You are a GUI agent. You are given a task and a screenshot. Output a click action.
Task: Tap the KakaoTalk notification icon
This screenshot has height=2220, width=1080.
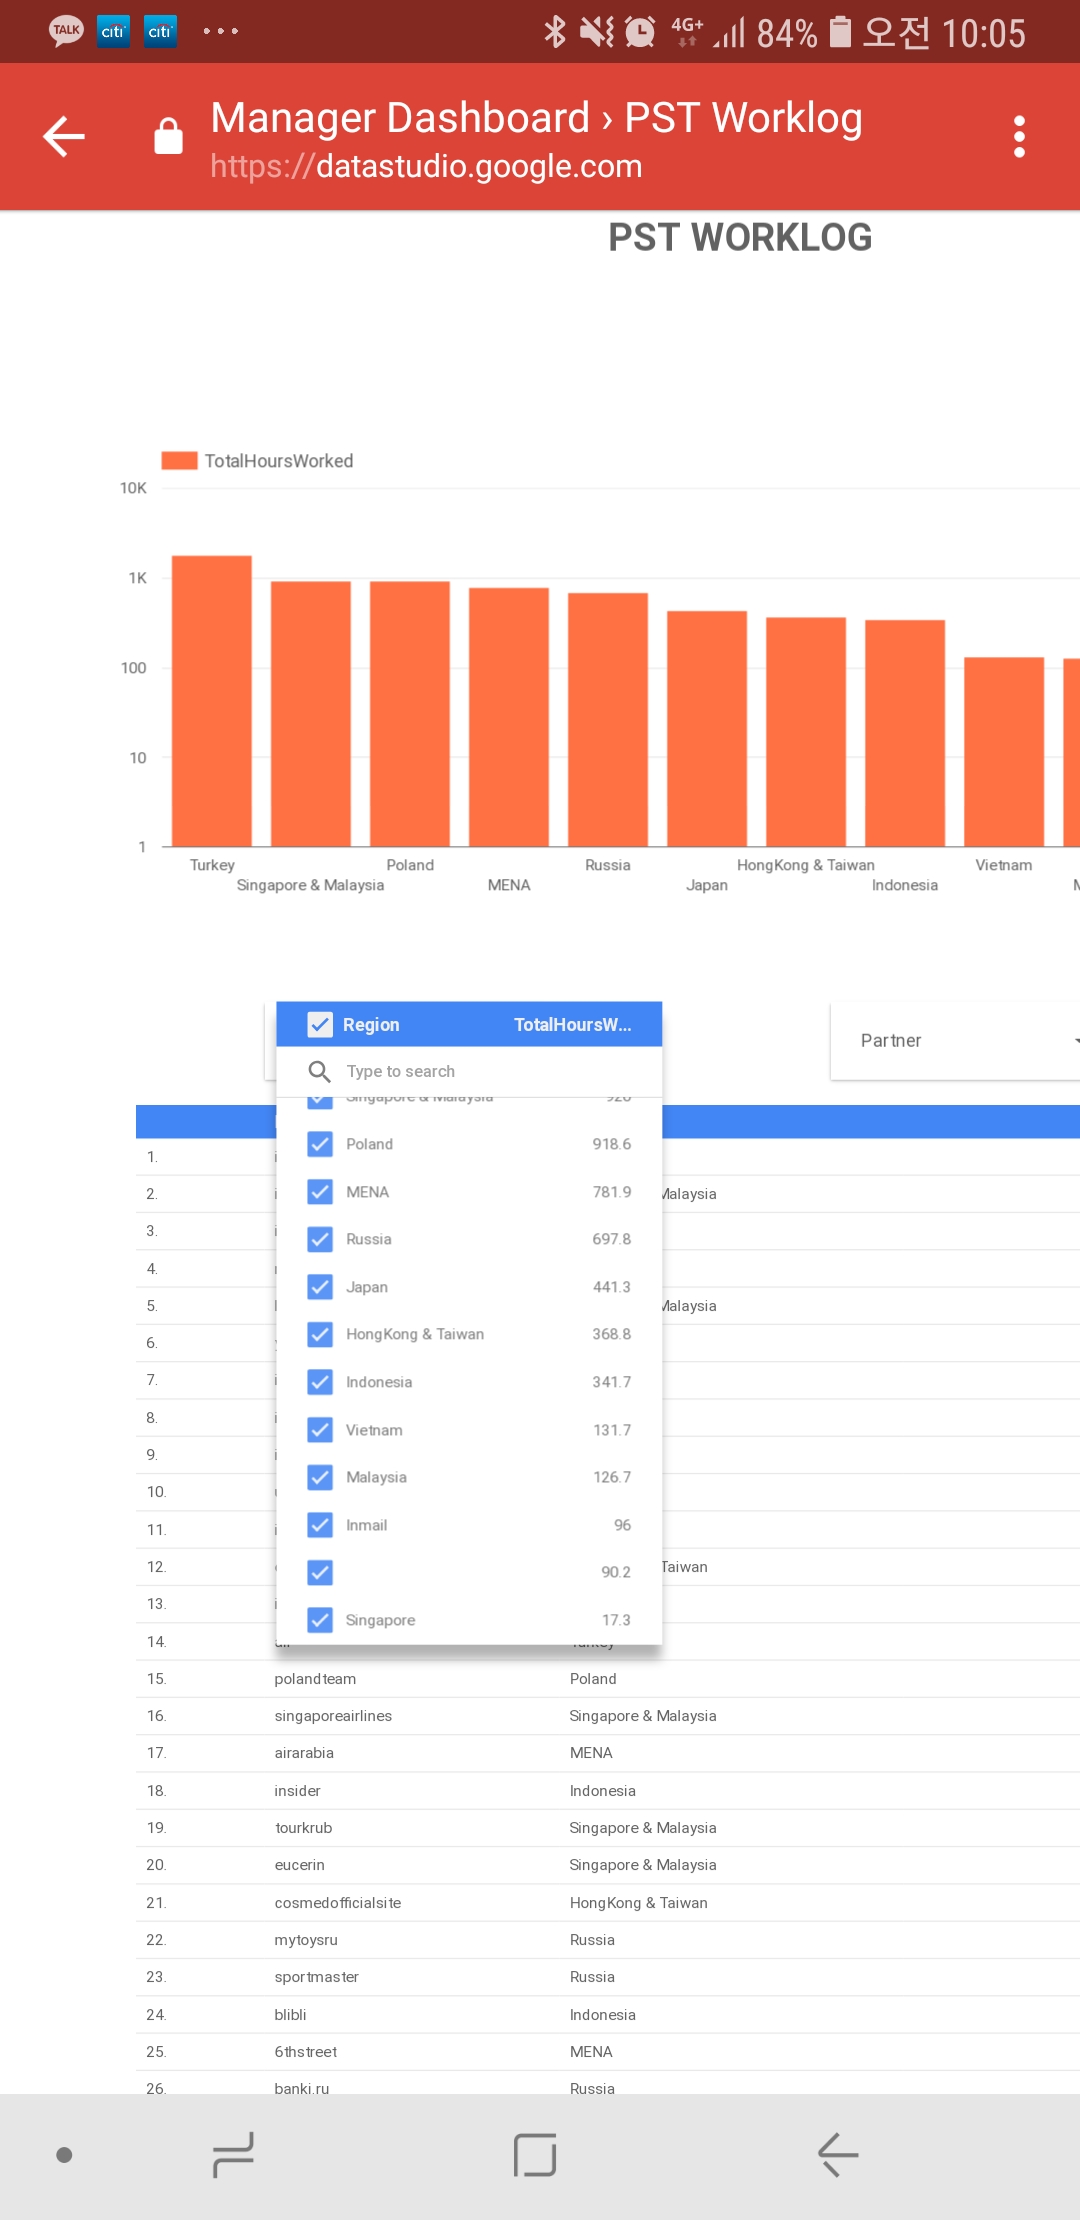click(x=66, y=31)
